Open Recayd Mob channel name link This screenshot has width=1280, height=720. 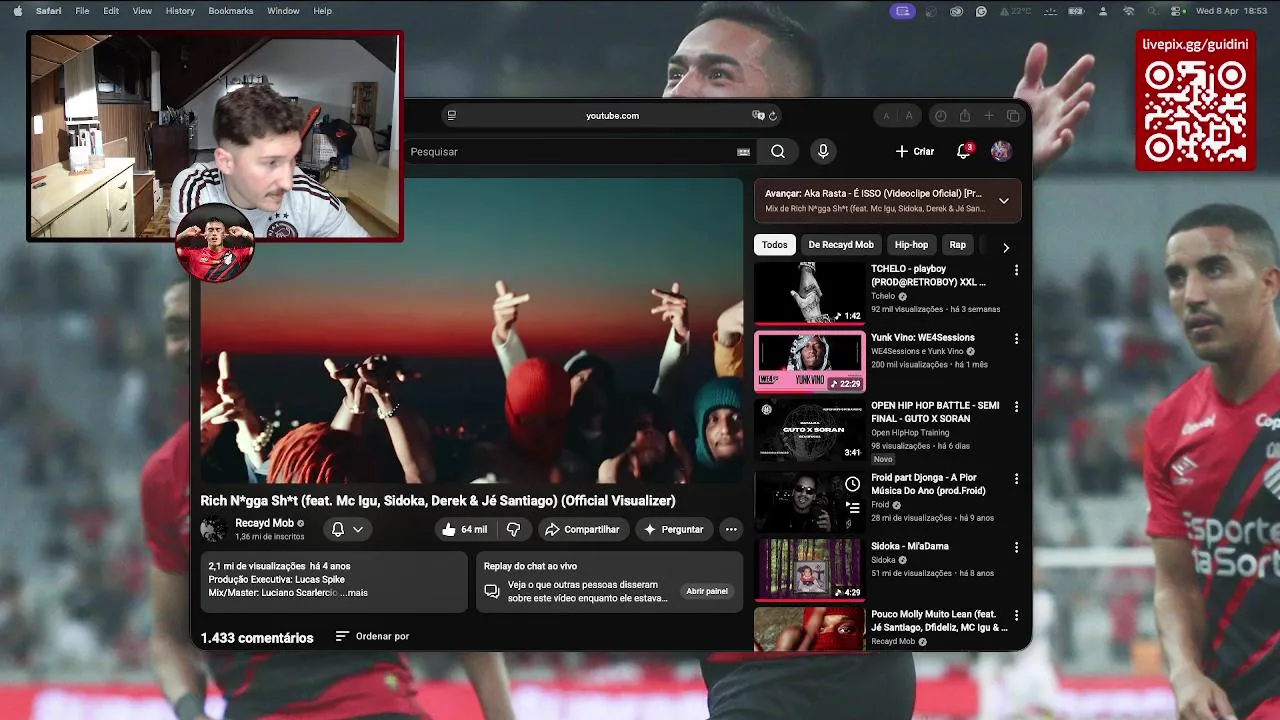tap(265, 523)
